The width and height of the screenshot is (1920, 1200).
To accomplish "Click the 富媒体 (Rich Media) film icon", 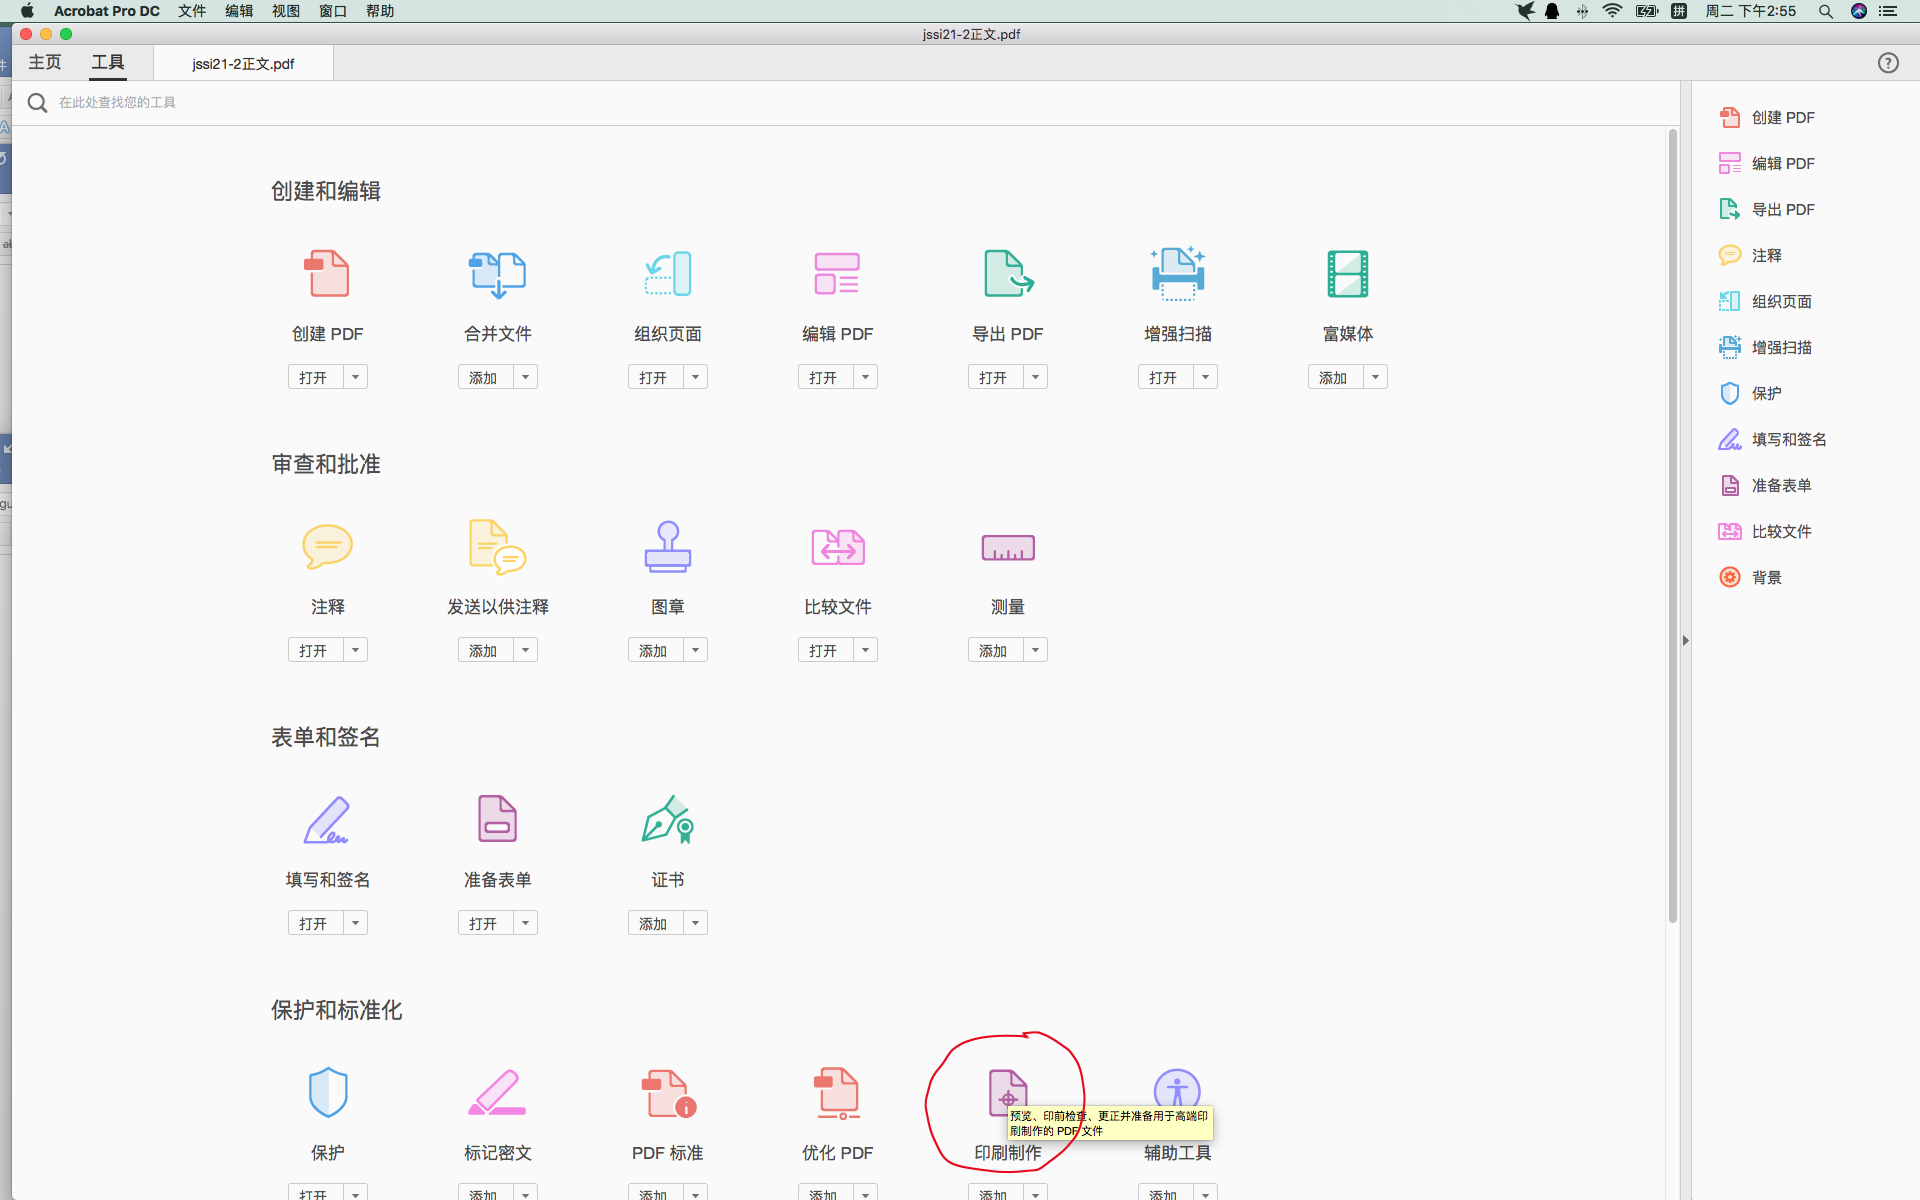I will pyautogui.click(x=1347, y=274).
